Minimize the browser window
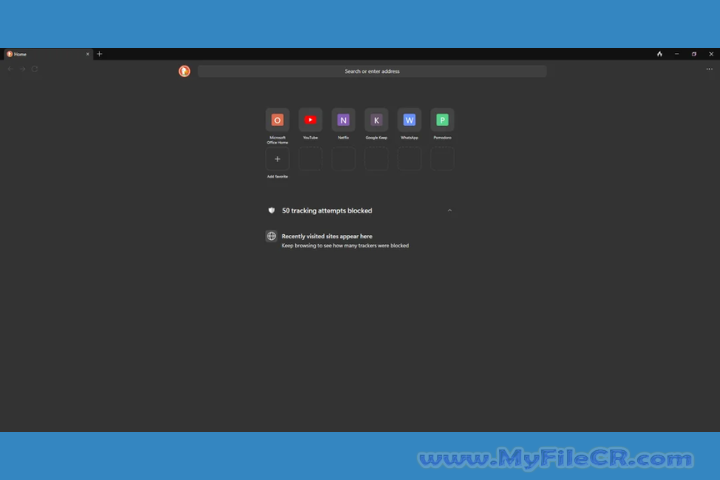 (677, 54)
